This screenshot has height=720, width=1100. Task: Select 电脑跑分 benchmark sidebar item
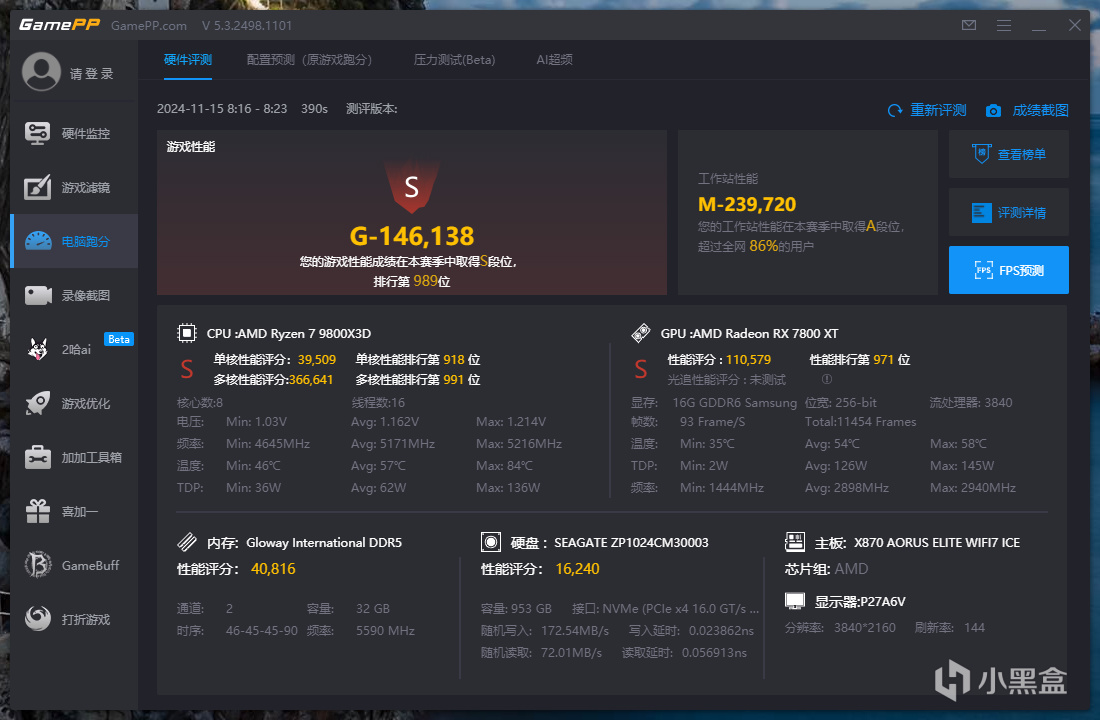pyautogui.click(x=74, y=241)
